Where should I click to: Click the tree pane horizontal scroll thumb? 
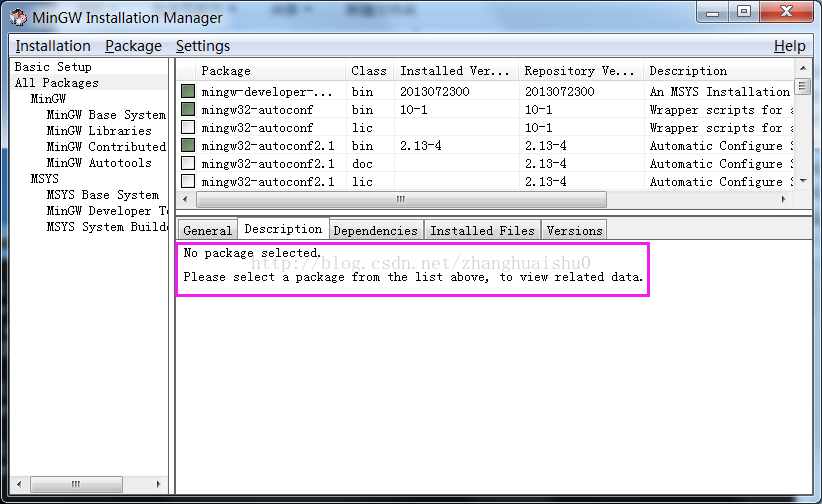coord(77,484)
